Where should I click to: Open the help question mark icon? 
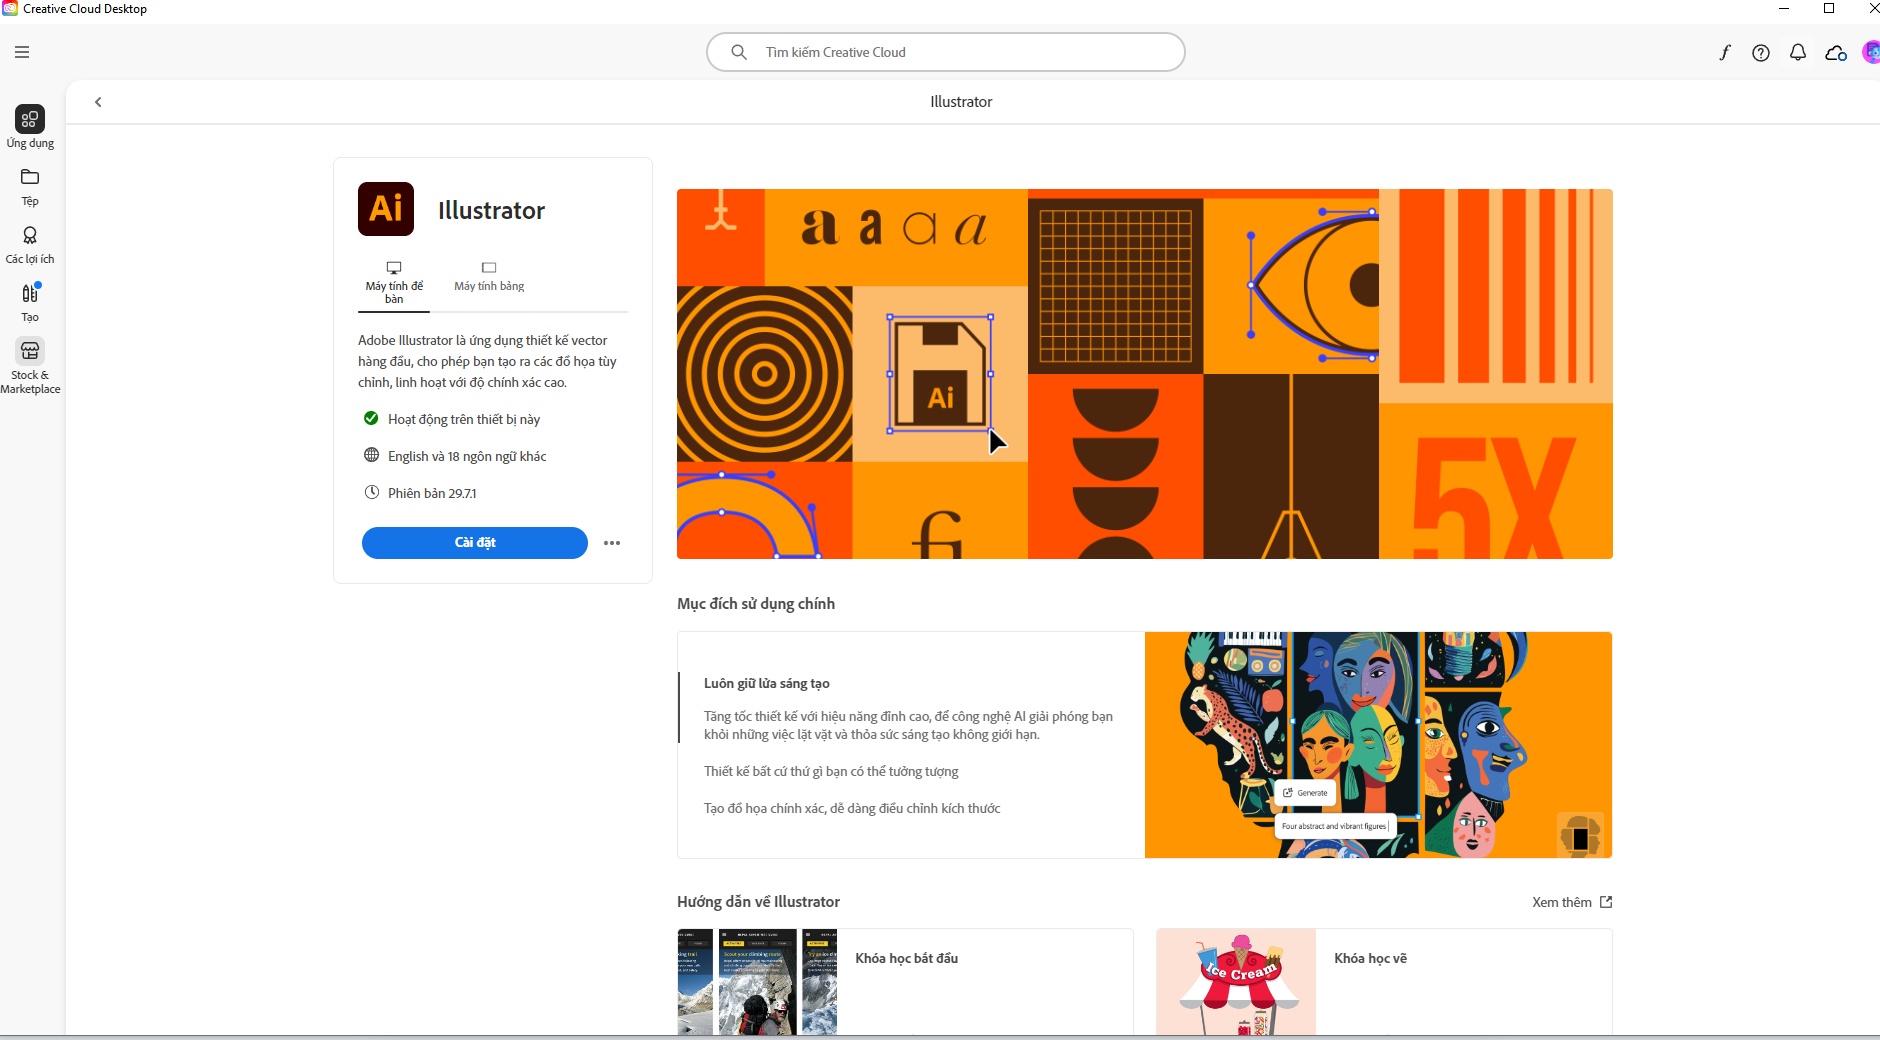[x=1761, y=53]
